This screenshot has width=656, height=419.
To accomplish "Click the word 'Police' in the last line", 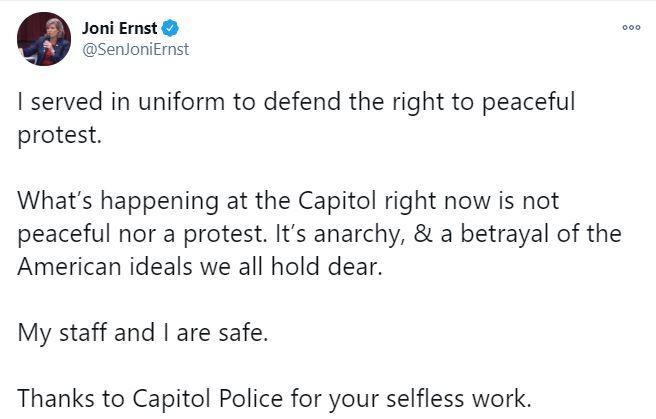I will point(251,398).
